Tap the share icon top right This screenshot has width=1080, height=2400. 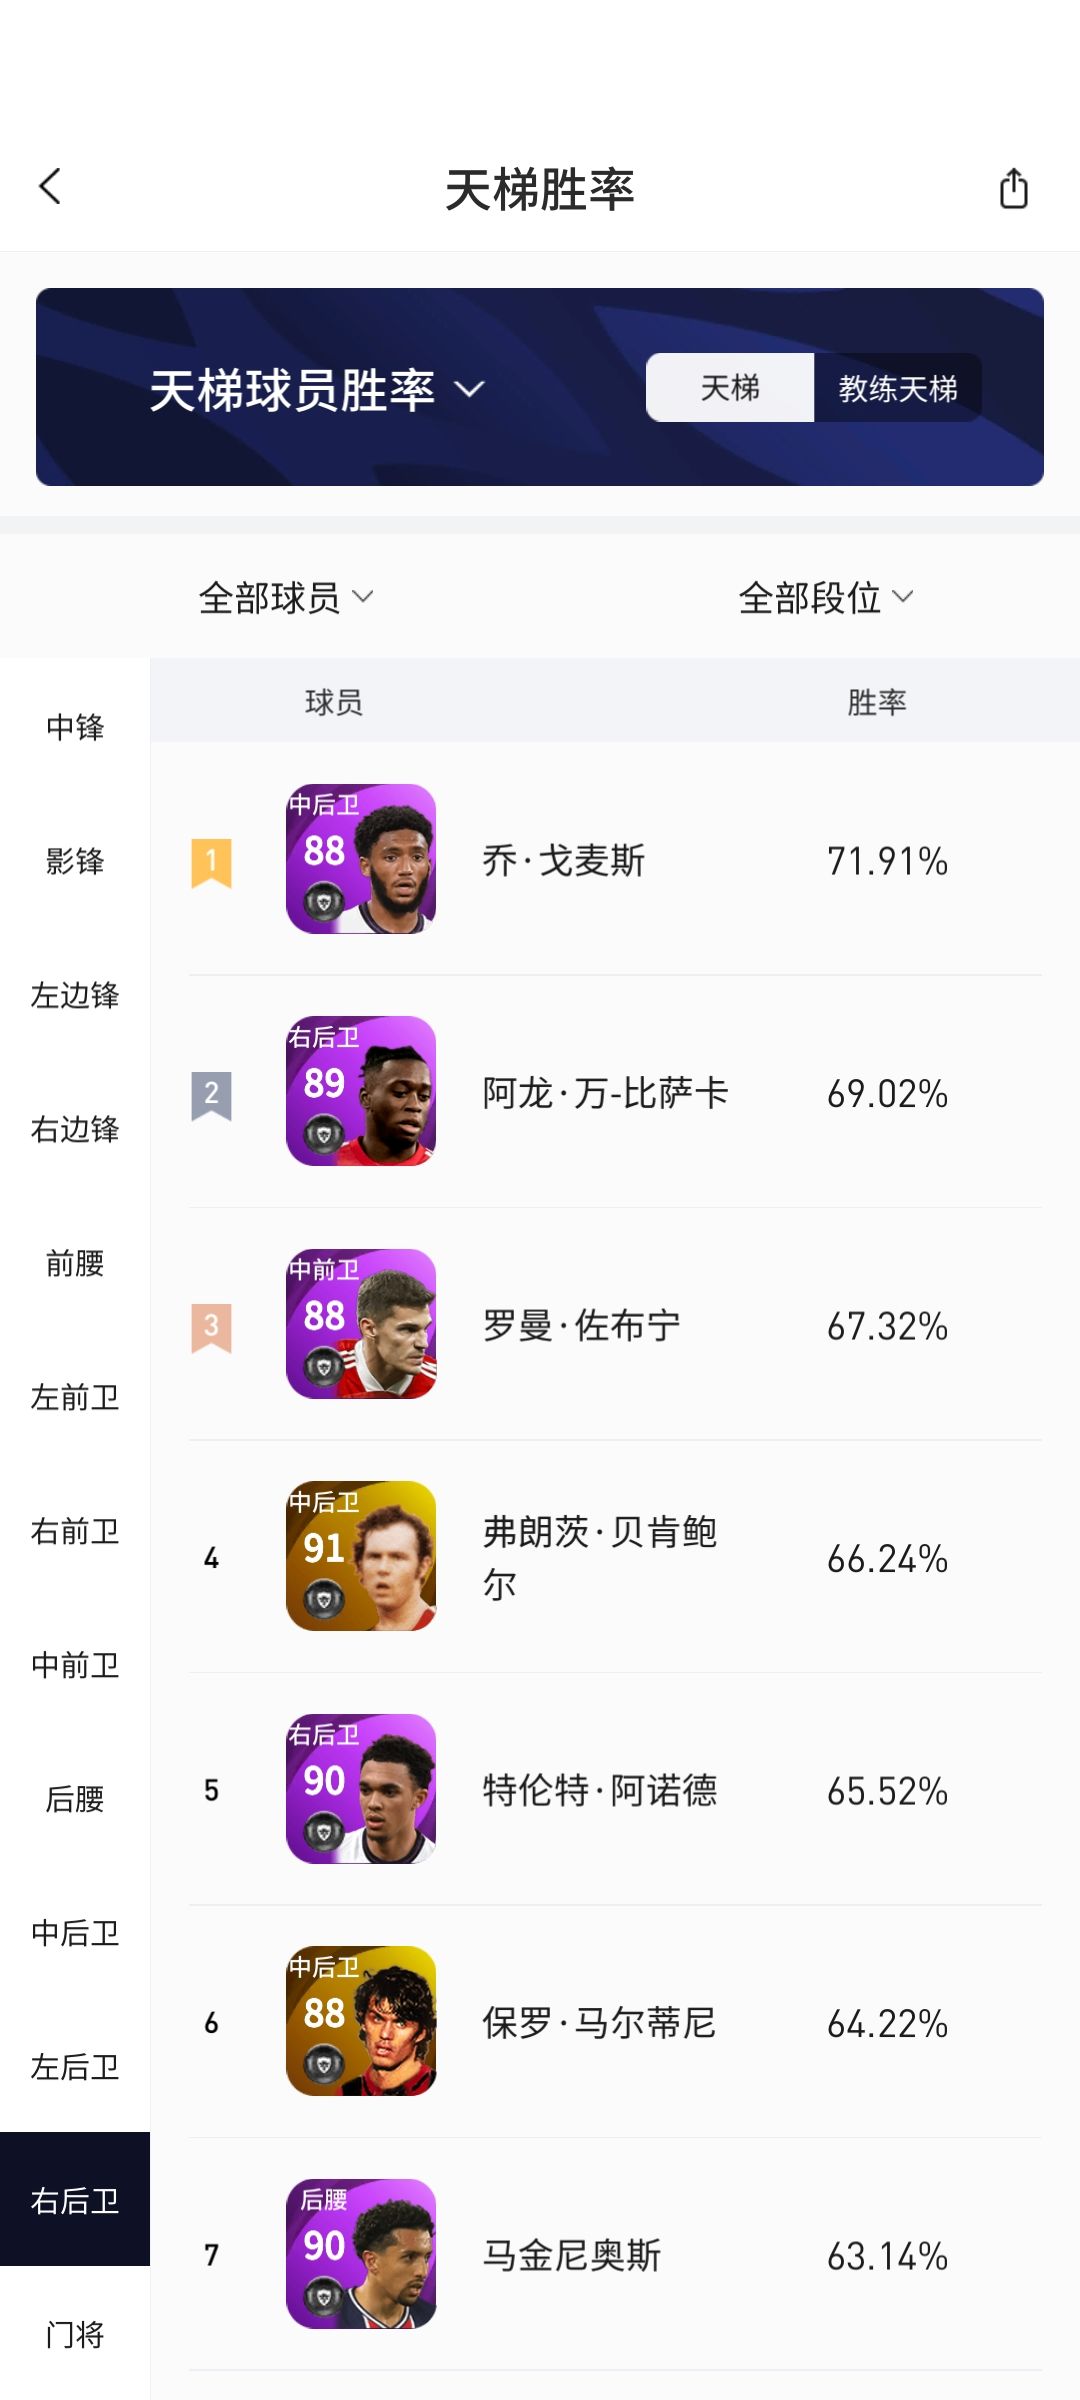(x=1013, y=189)
